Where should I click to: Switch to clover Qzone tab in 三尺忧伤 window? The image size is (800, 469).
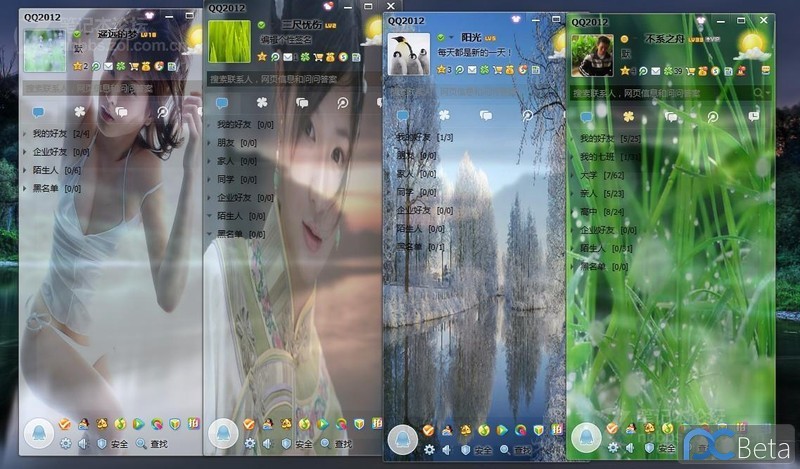(262, 103)
